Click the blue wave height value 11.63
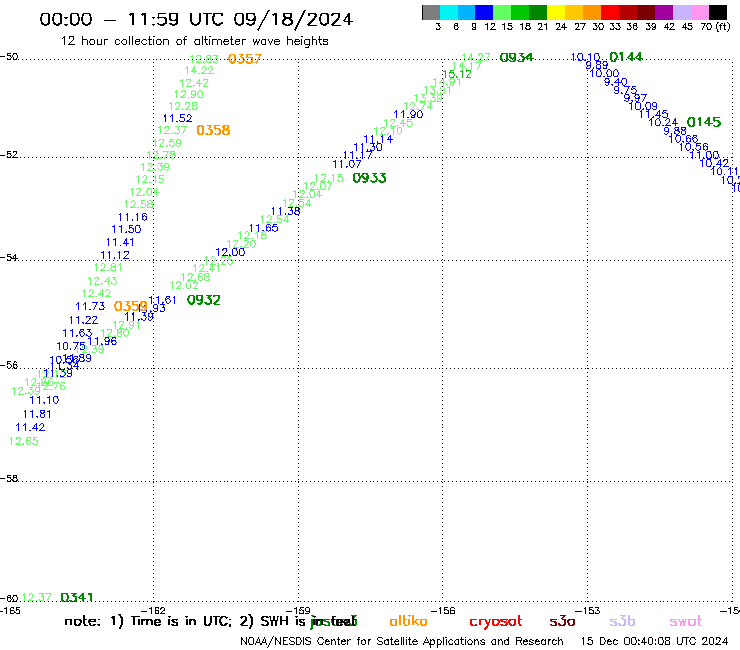 coord(77,333)
